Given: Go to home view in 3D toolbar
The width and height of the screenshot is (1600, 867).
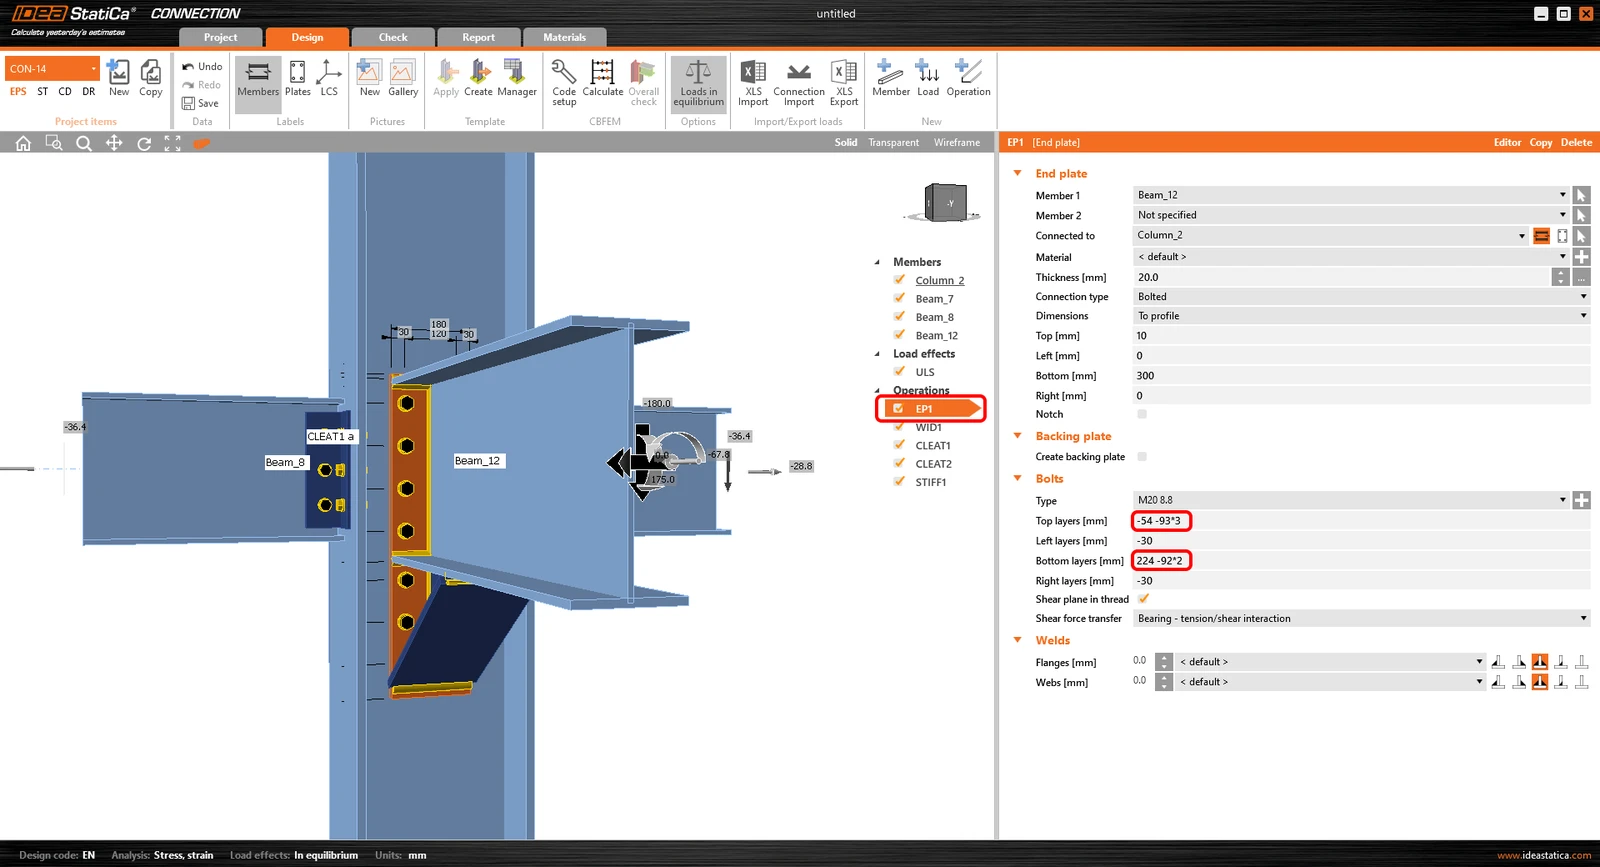Looking at the screenshot, I should [23, 143].
